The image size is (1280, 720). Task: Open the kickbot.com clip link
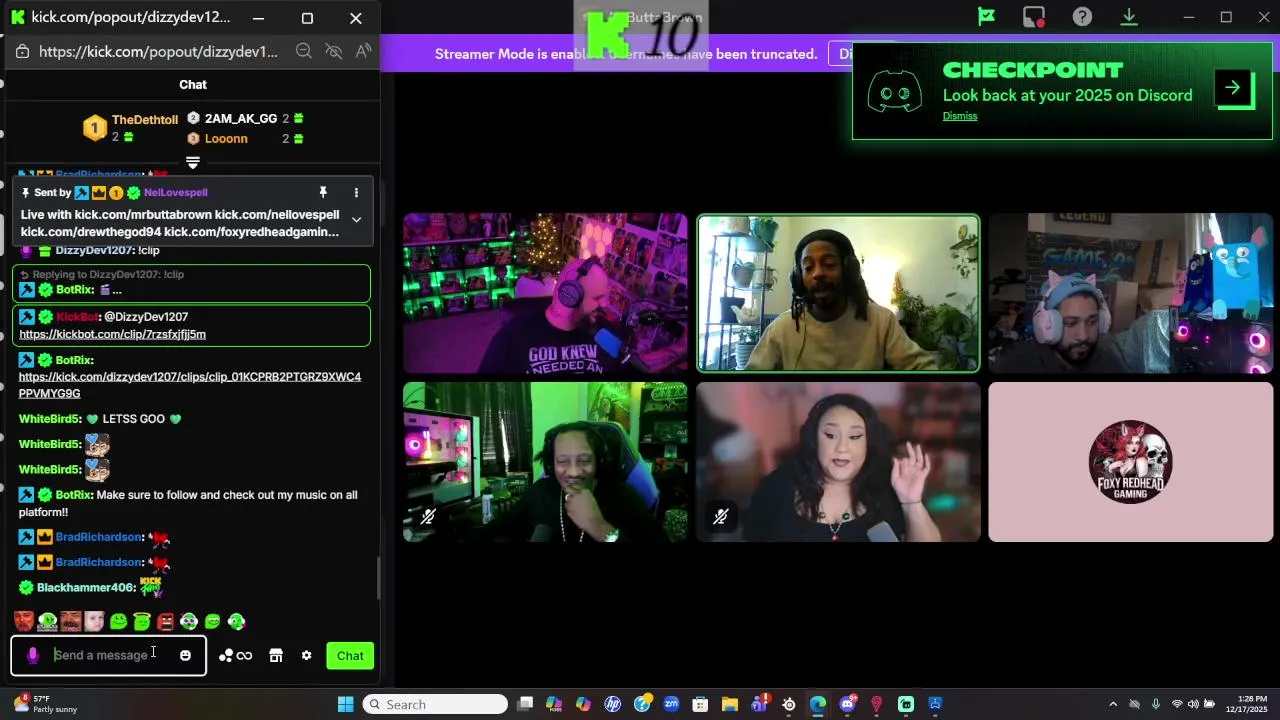[112, 334]
